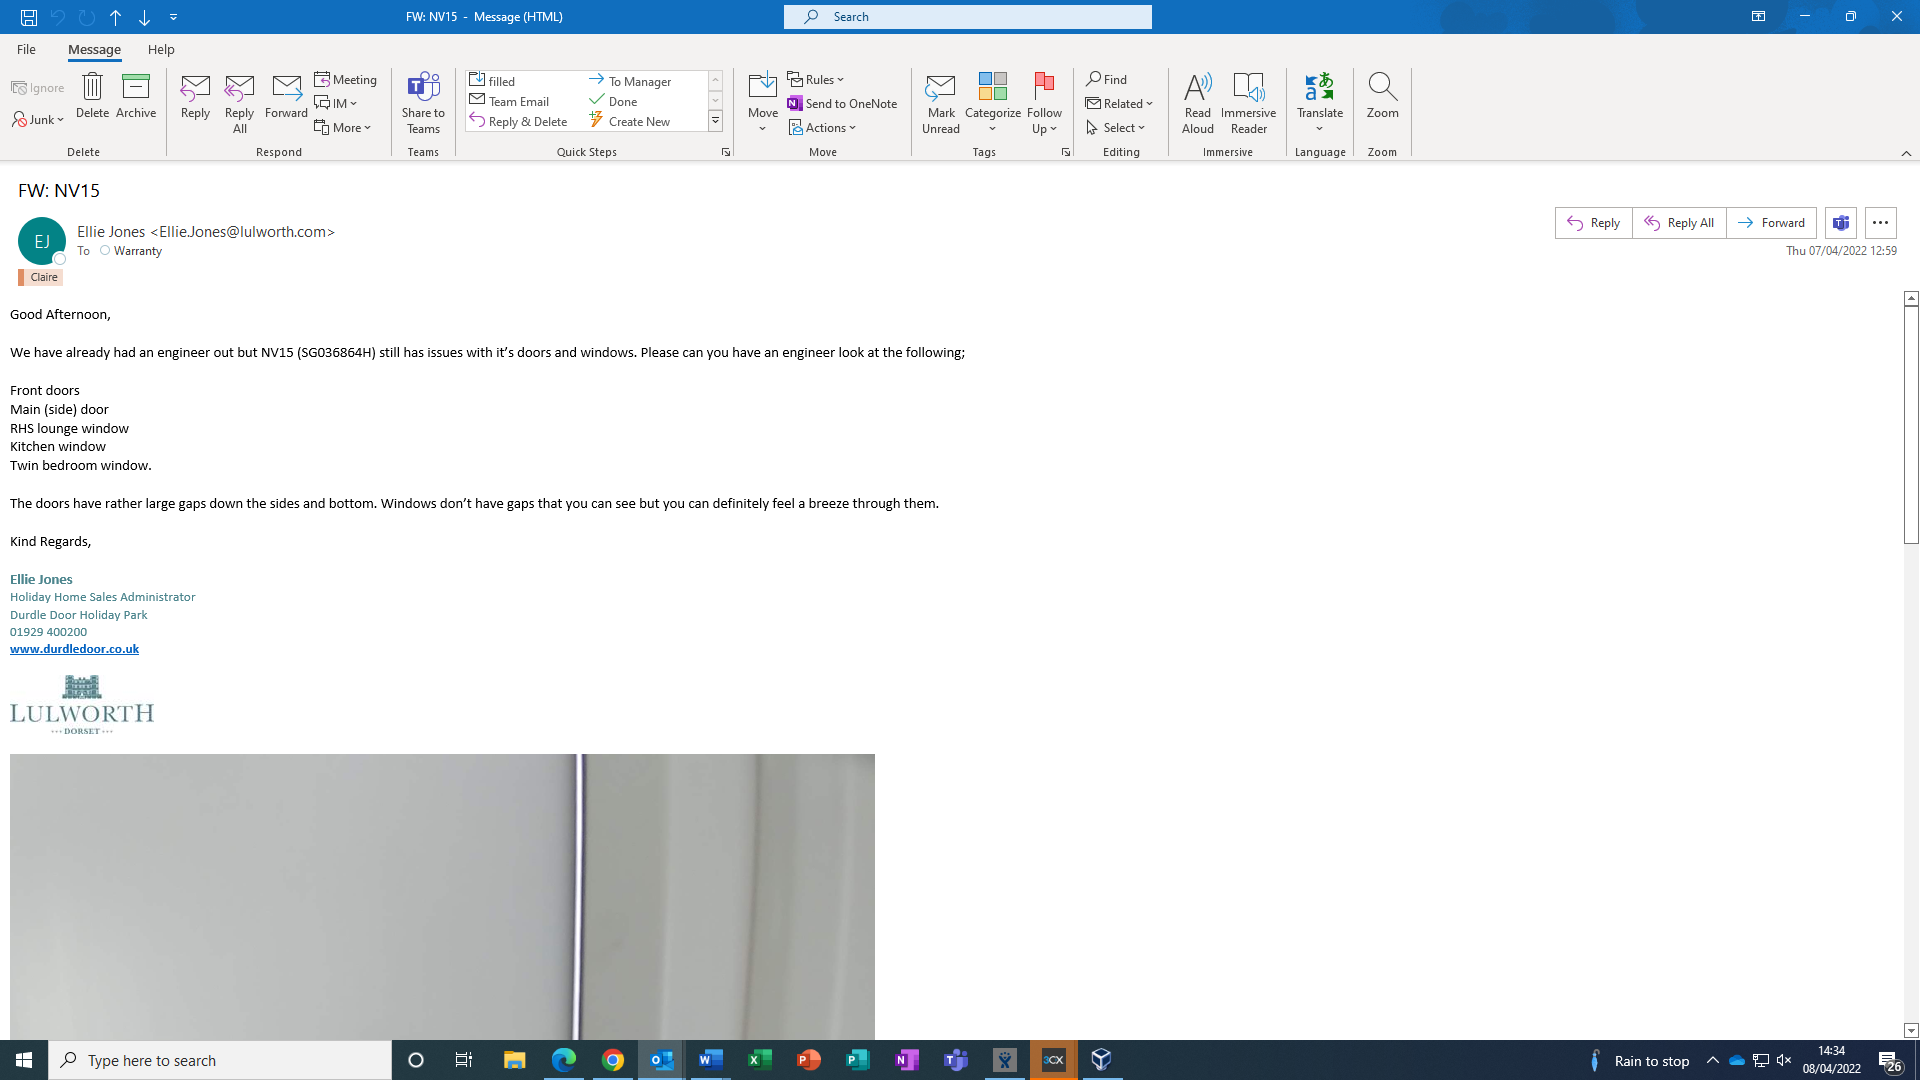The image size is (1920, 1080).
Task: Delete this email with the trash icon
Action: click(x=92, y=88)
